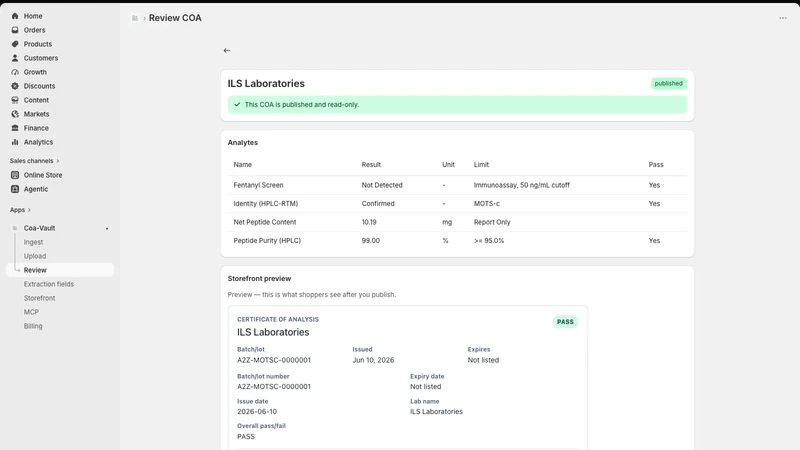800x450 pixels.
Task: Open the Customers section
Action: 41,58
